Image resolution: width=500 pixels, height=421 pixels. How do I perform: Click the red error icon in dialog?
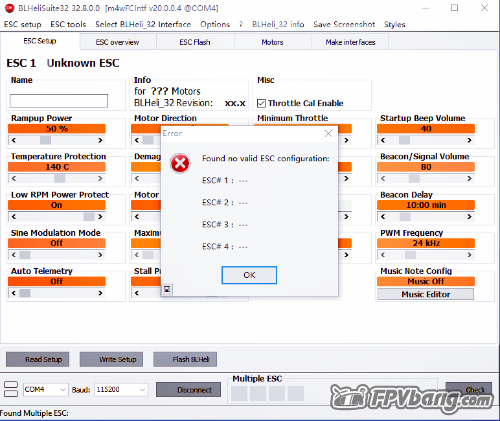click(180, 163)
